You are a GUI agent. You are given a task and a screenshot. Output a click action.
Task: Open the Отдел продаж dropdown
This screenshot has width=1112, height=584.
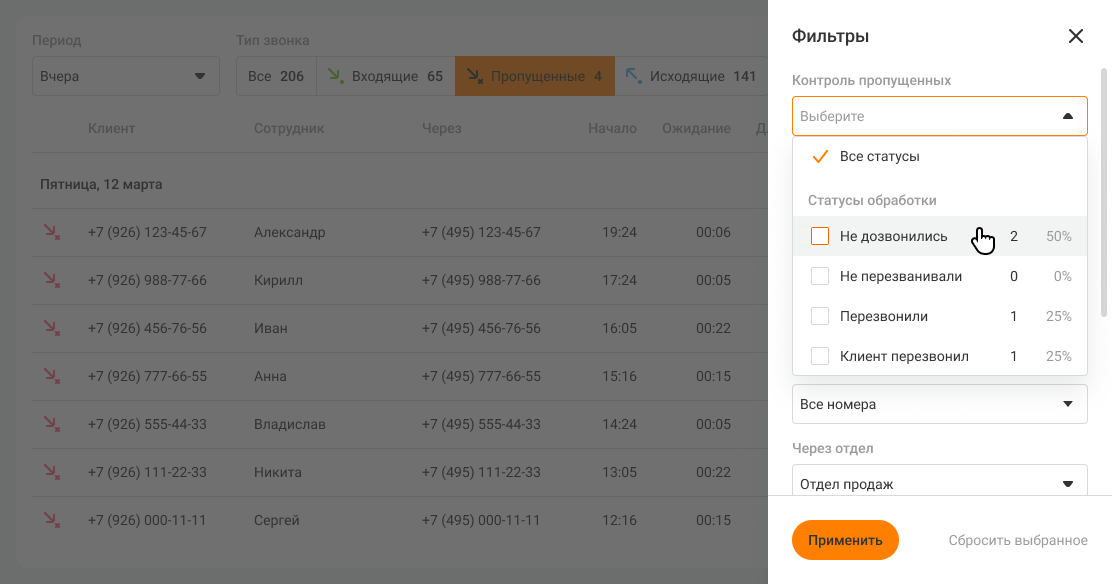[x=939, y=484]
